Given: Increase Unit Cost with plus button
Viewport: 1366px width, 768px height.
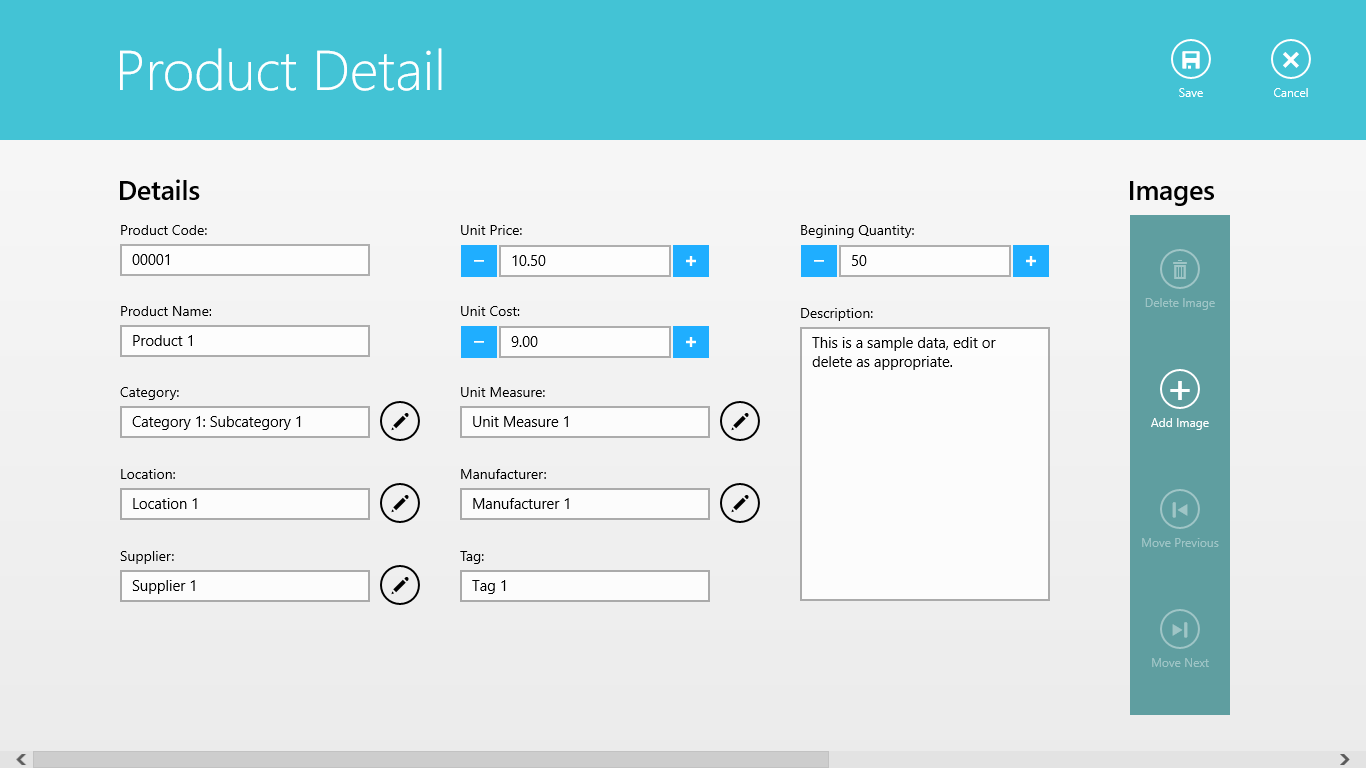Looking at the screenshot, I should pos(691,342).
